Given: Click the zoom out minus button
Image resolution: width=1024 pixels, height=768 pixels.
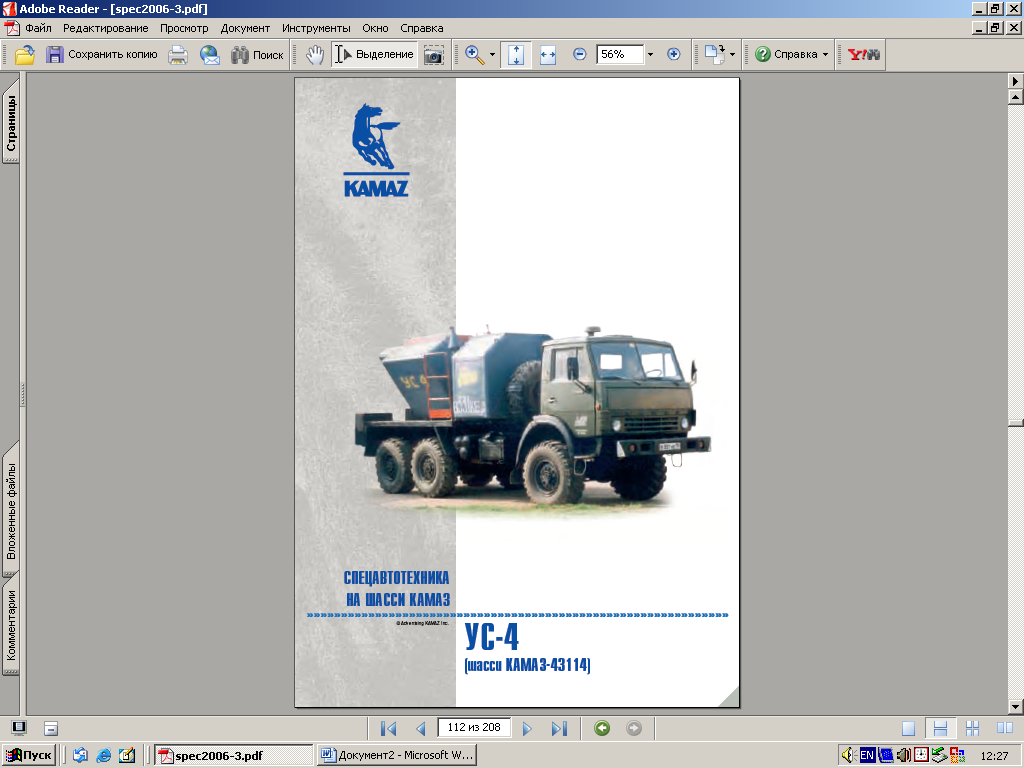Looking at the screenshot, I should pos(579,54).
